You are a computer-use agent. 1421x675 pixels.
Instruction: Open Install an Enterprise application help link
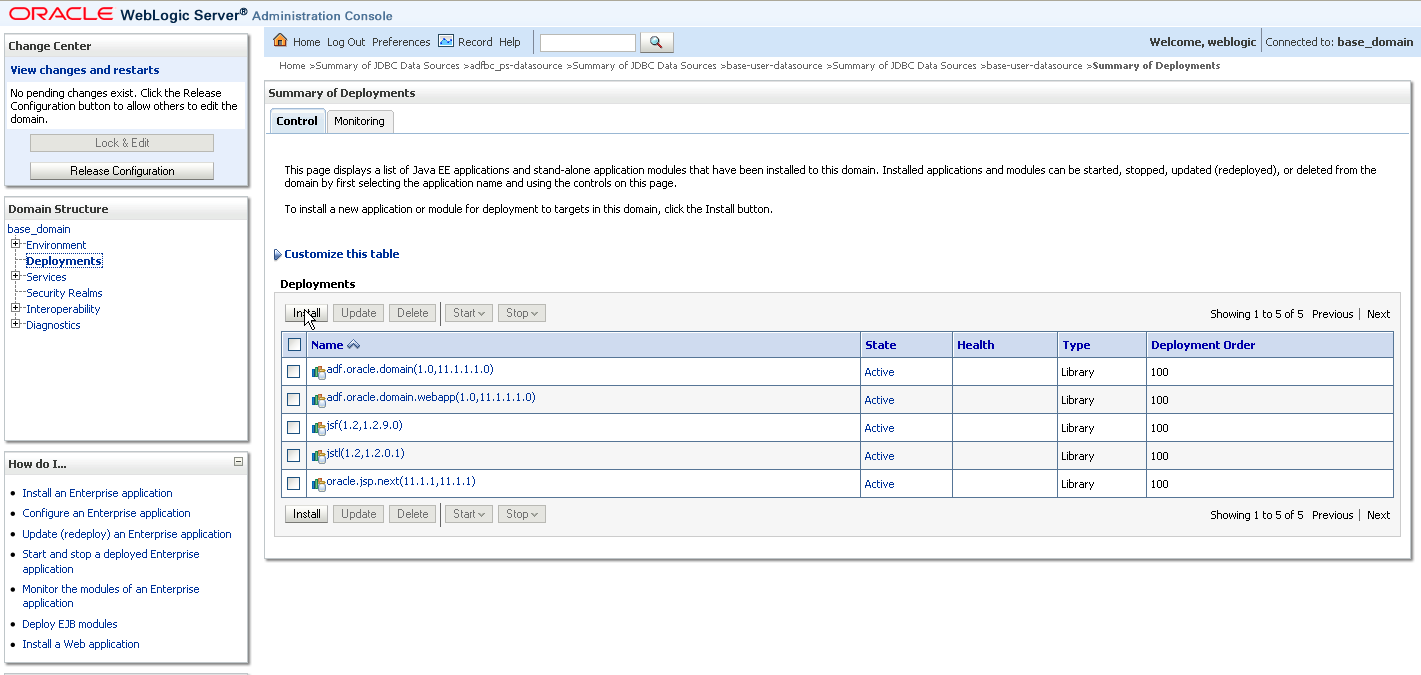coord(97,493)
